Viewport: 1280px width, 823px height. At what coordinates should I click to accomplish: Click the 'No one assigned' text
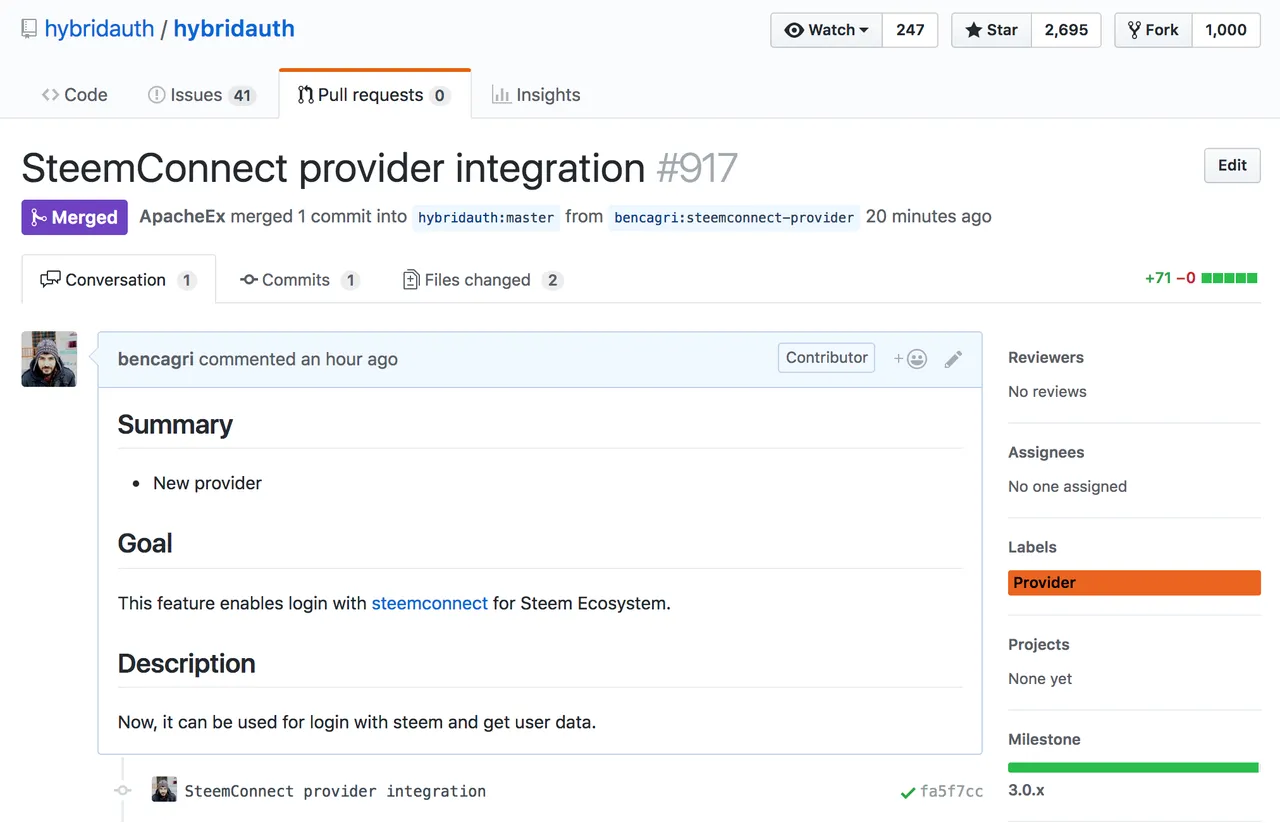pos(1067,487)
